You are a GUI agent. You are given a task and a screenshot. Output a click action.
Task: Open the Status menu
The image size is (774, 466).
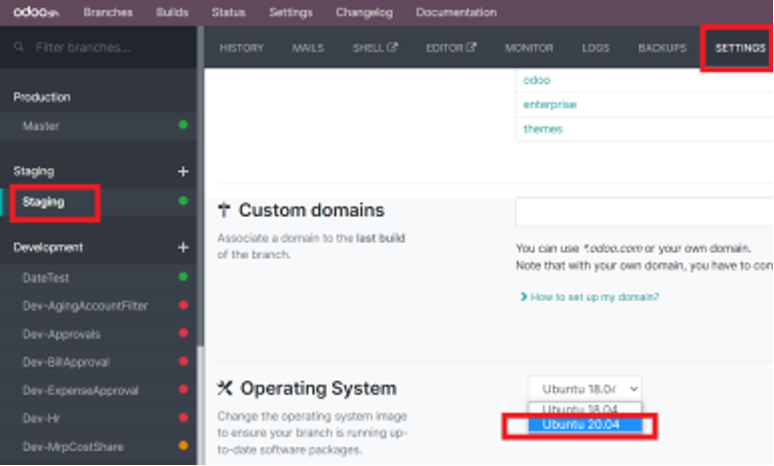tap(229, 12)
